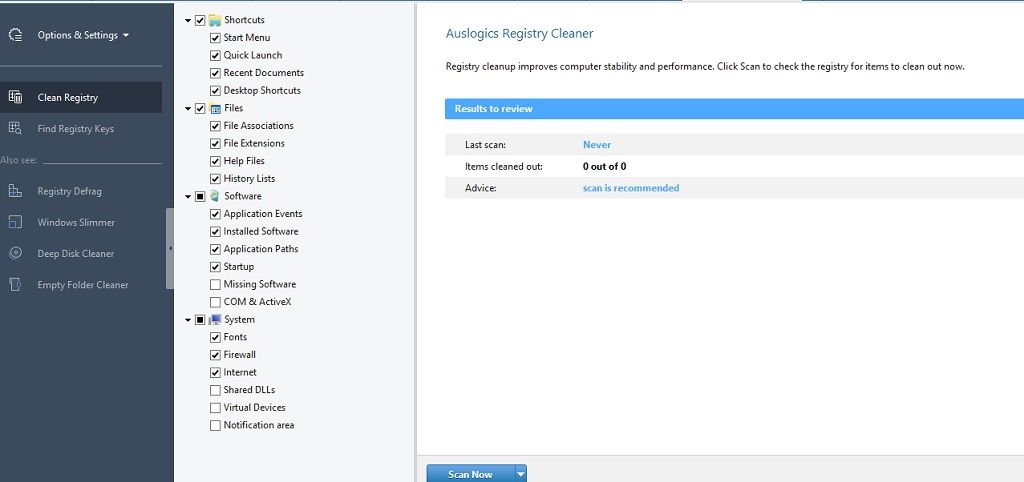This screenshot has width=1024, height=482.
Task: Toggle the Installed Software checkbox
Action: [215, 232]
